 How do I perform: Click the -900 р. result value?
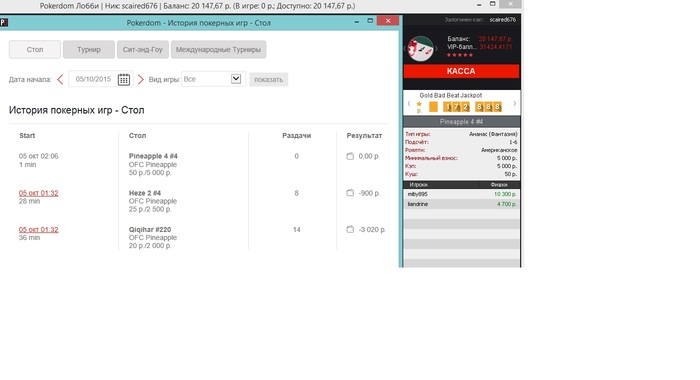click(369, 193)
